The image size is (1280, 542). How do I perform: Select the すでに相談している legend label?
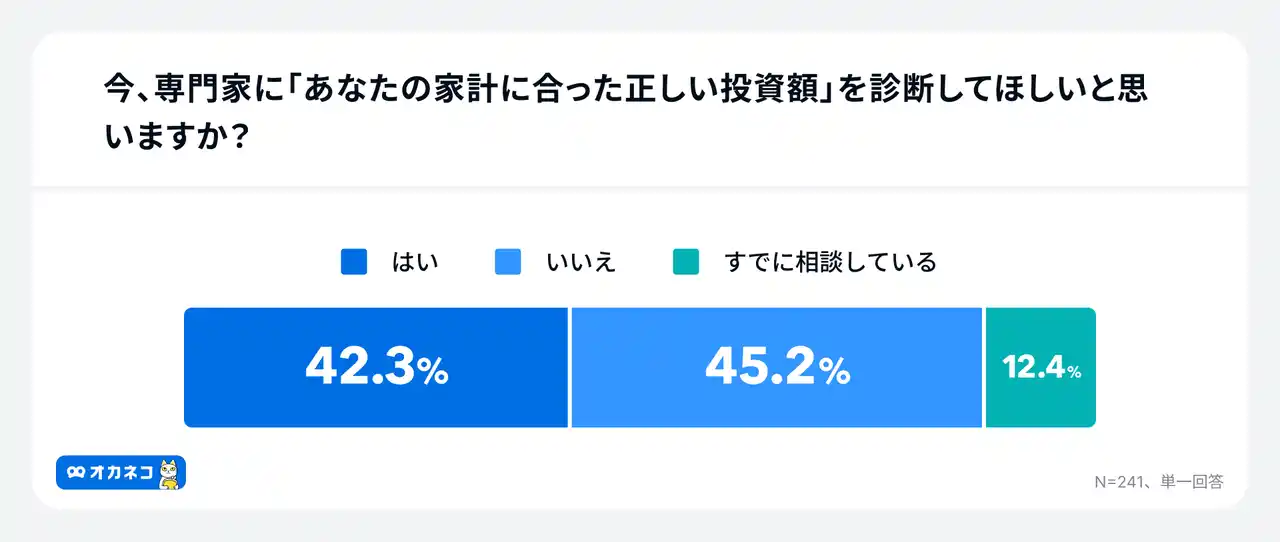pos(830,262)
